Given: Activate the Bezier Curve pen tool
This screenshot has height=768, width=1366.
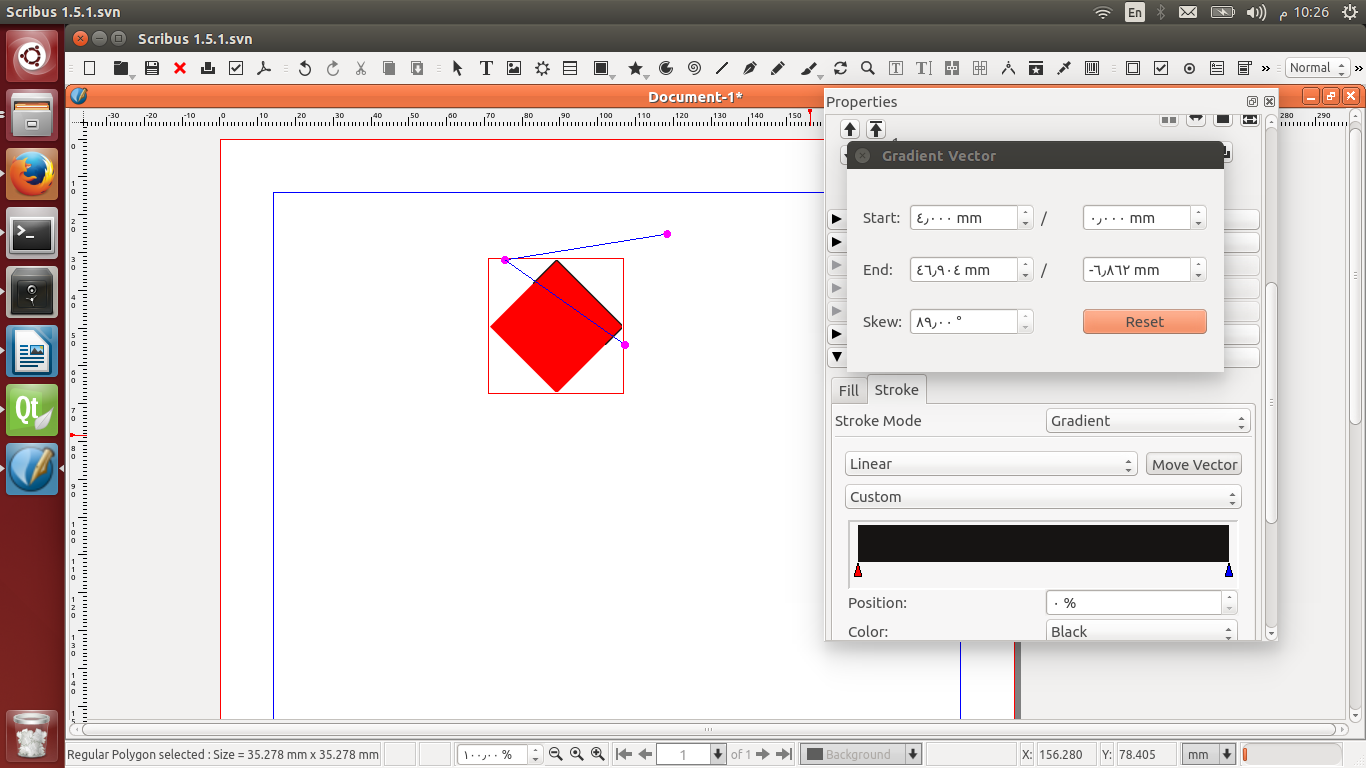Looking at the screenshot, I should coord(750,68).
